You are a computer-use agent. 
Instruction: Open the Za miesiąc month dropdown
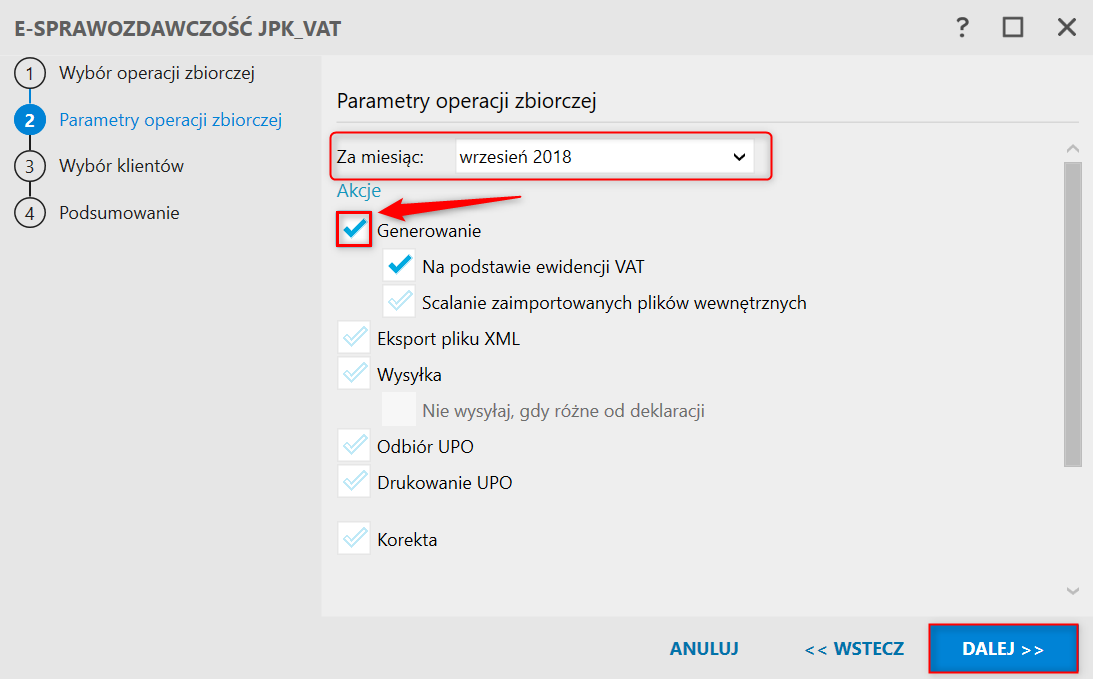tap(604, 157)
